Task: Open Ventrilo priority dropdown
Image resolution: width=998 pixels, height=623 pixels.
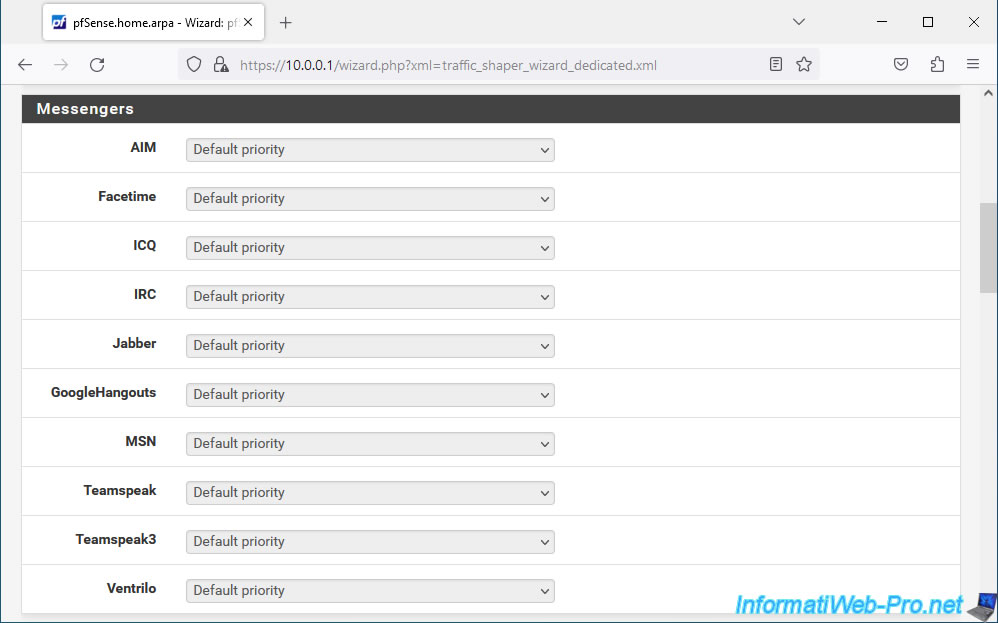Action: pyautogui.click(x=370, y=591)
